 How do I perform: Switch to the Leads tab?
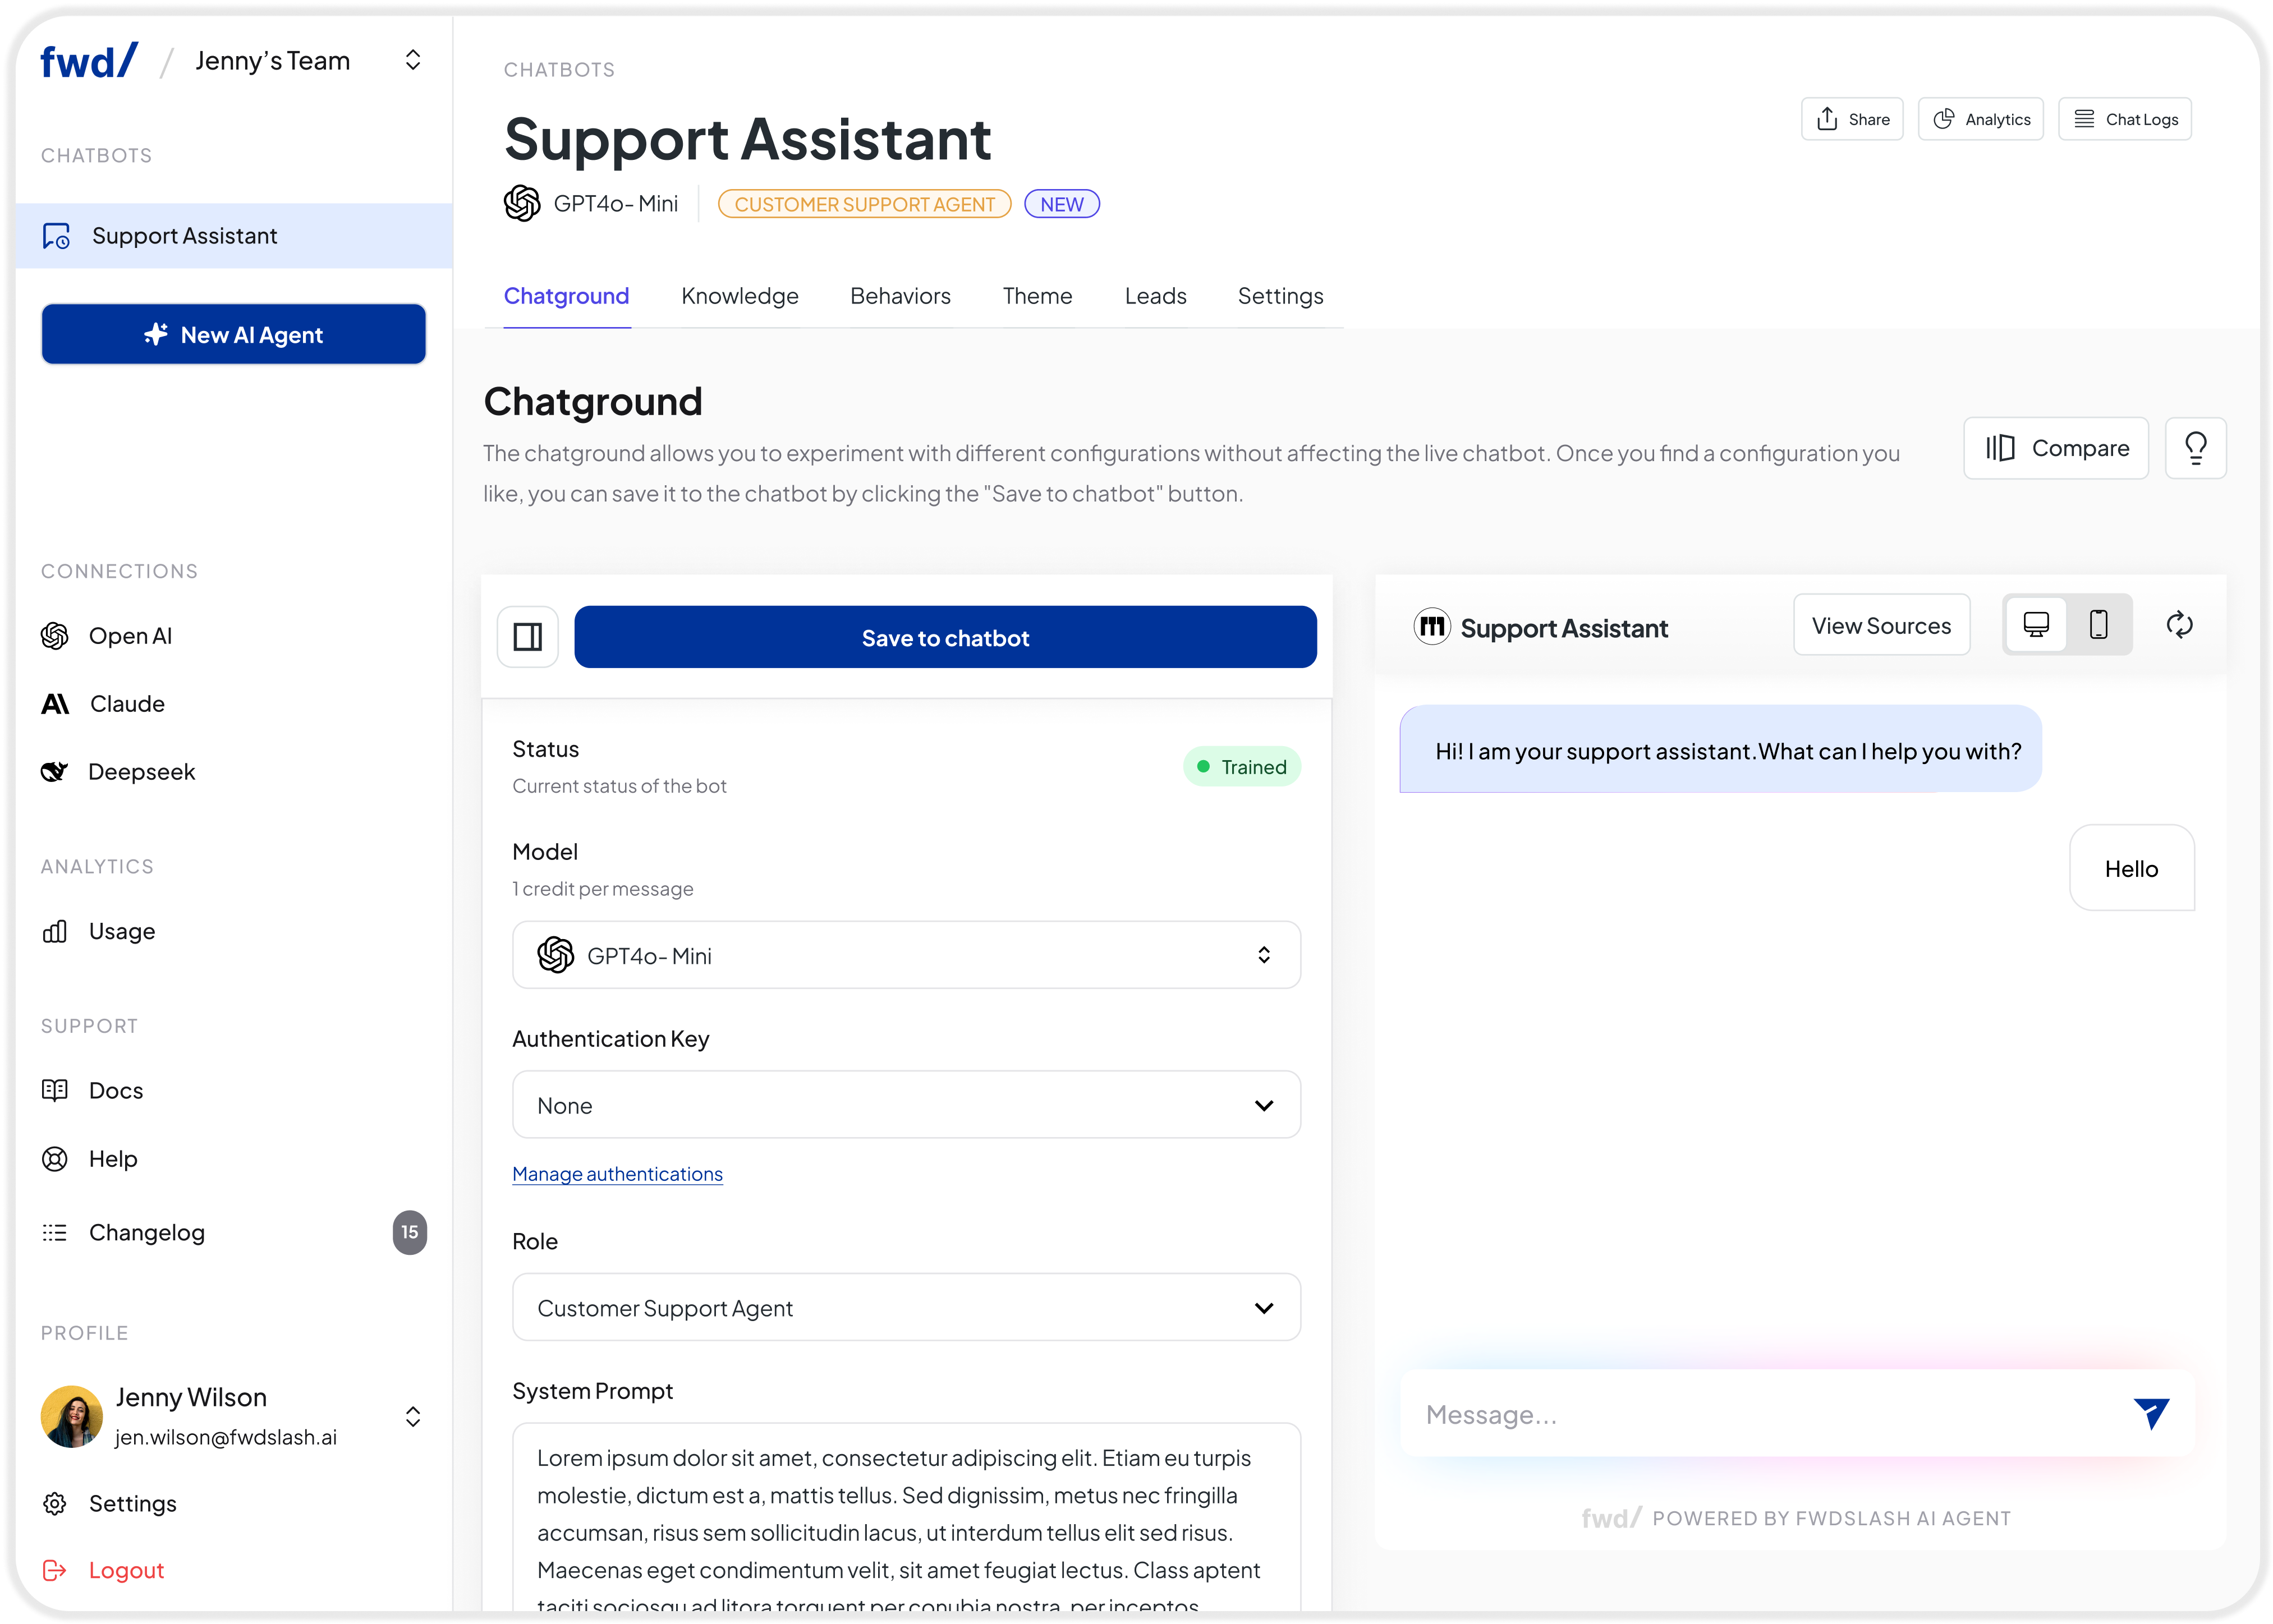(x=1155, y=296)
